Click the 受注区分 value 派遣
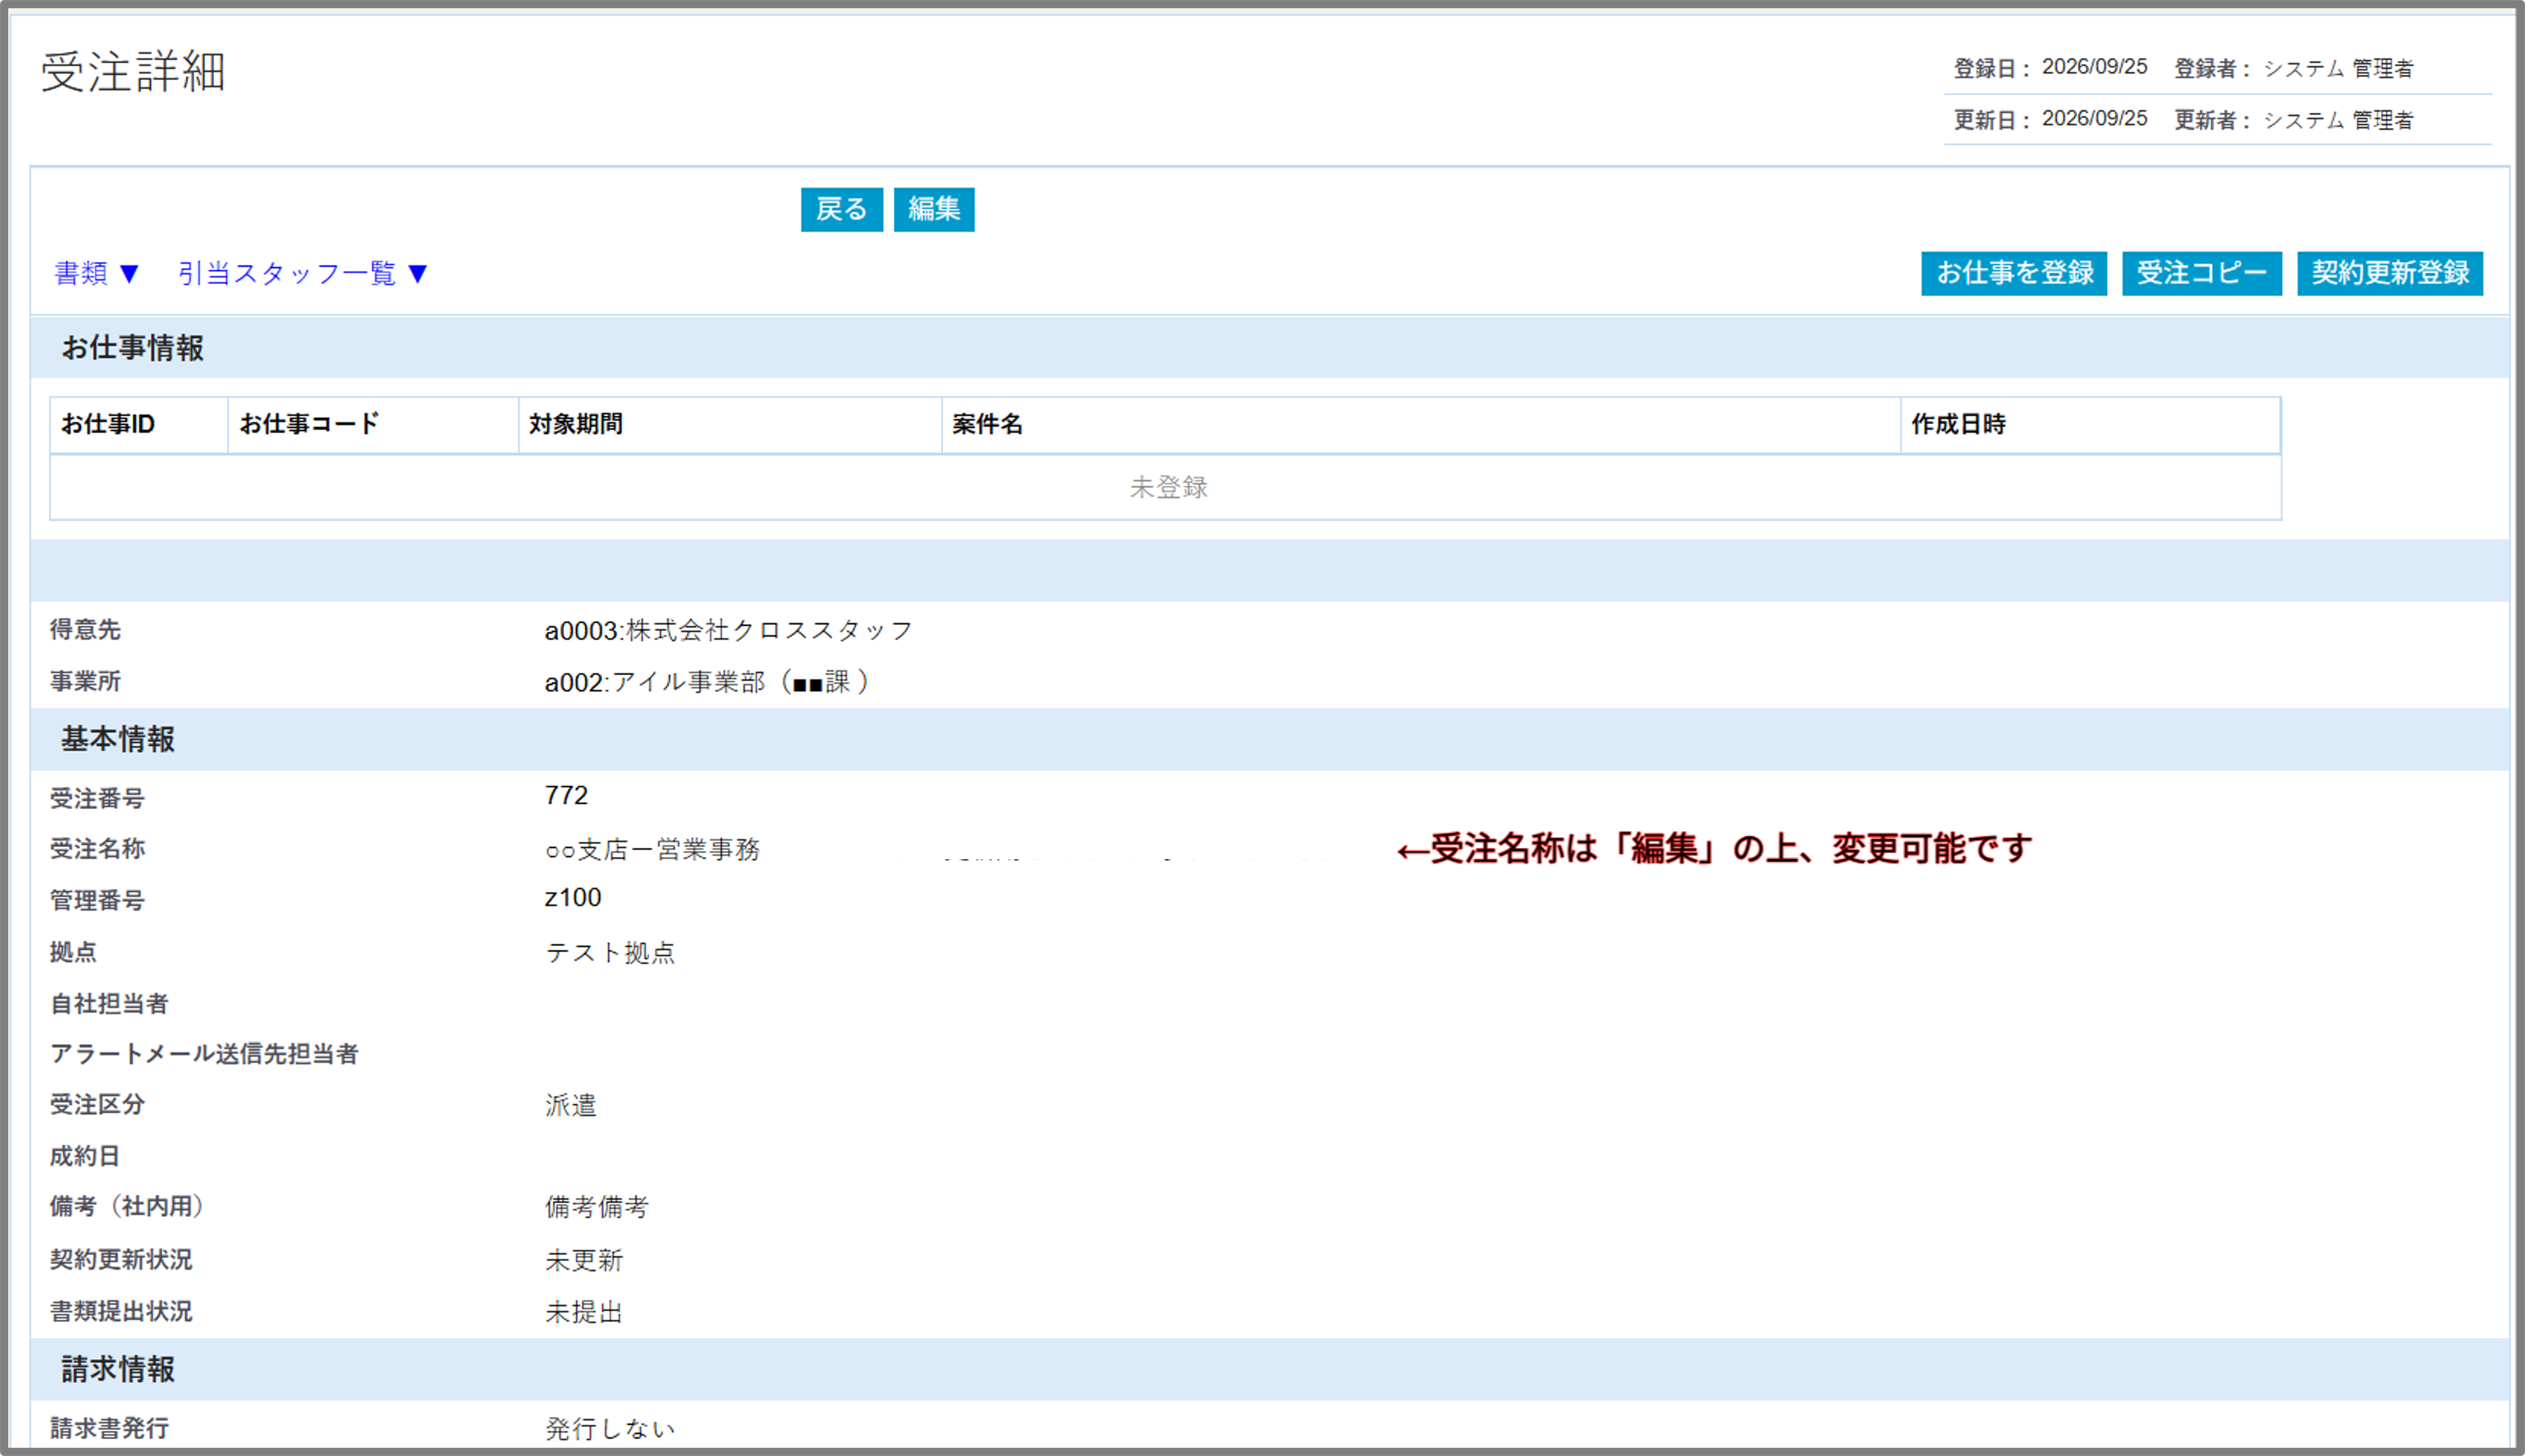This screenshot has height=1456, width=2525. (570, 1105)
